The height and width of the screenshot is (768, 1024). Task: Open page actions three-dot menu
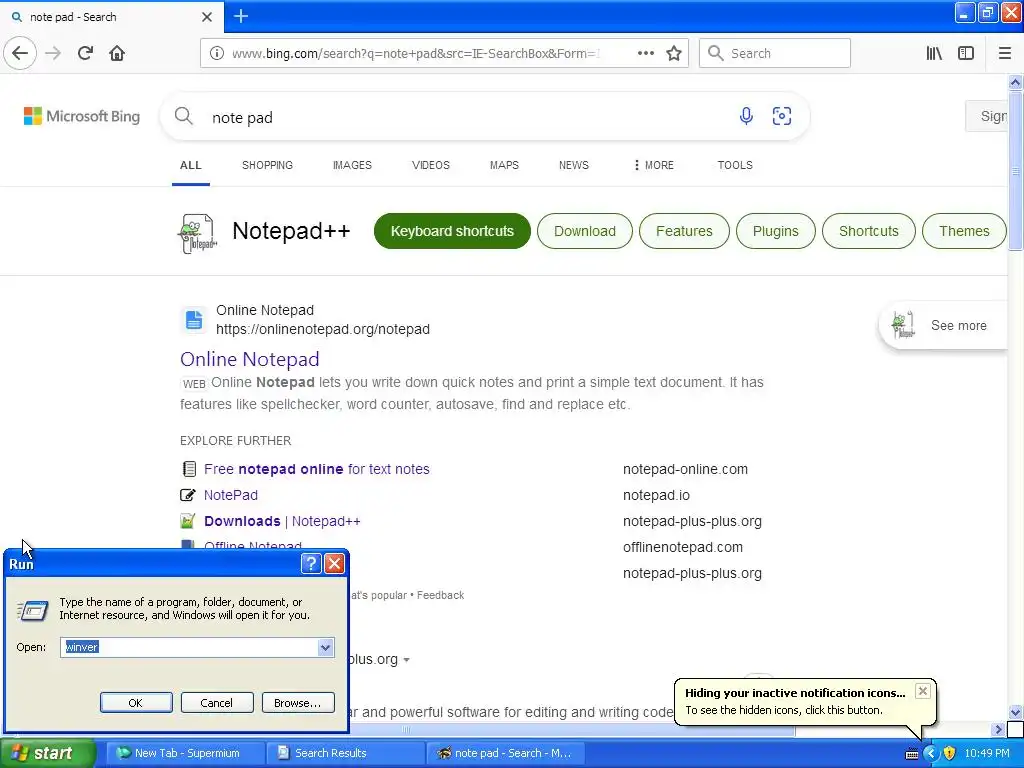coord(645,53)
